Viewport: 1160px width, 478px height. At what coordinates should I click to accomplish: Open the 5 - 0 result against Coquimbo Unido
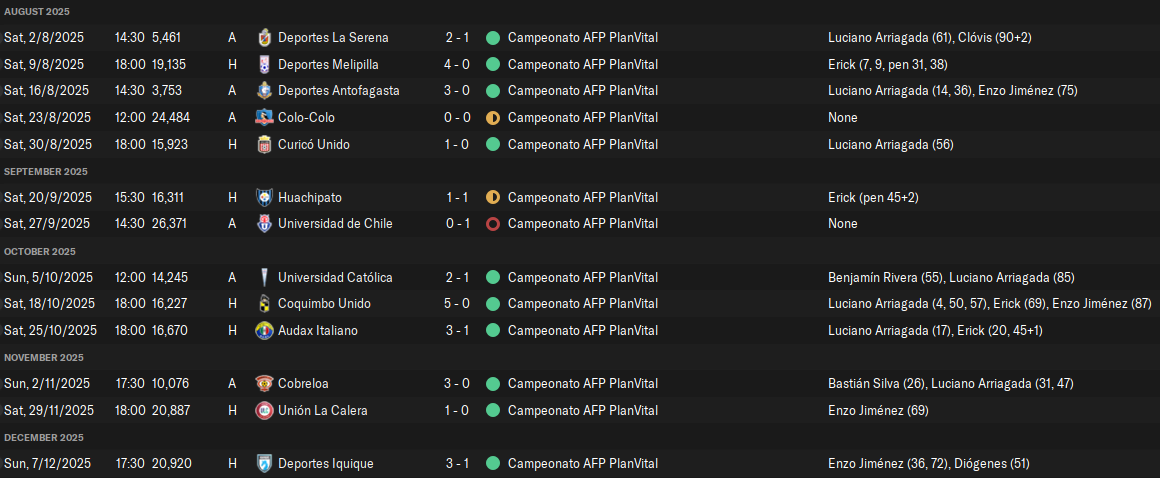(x=458, y=303)
